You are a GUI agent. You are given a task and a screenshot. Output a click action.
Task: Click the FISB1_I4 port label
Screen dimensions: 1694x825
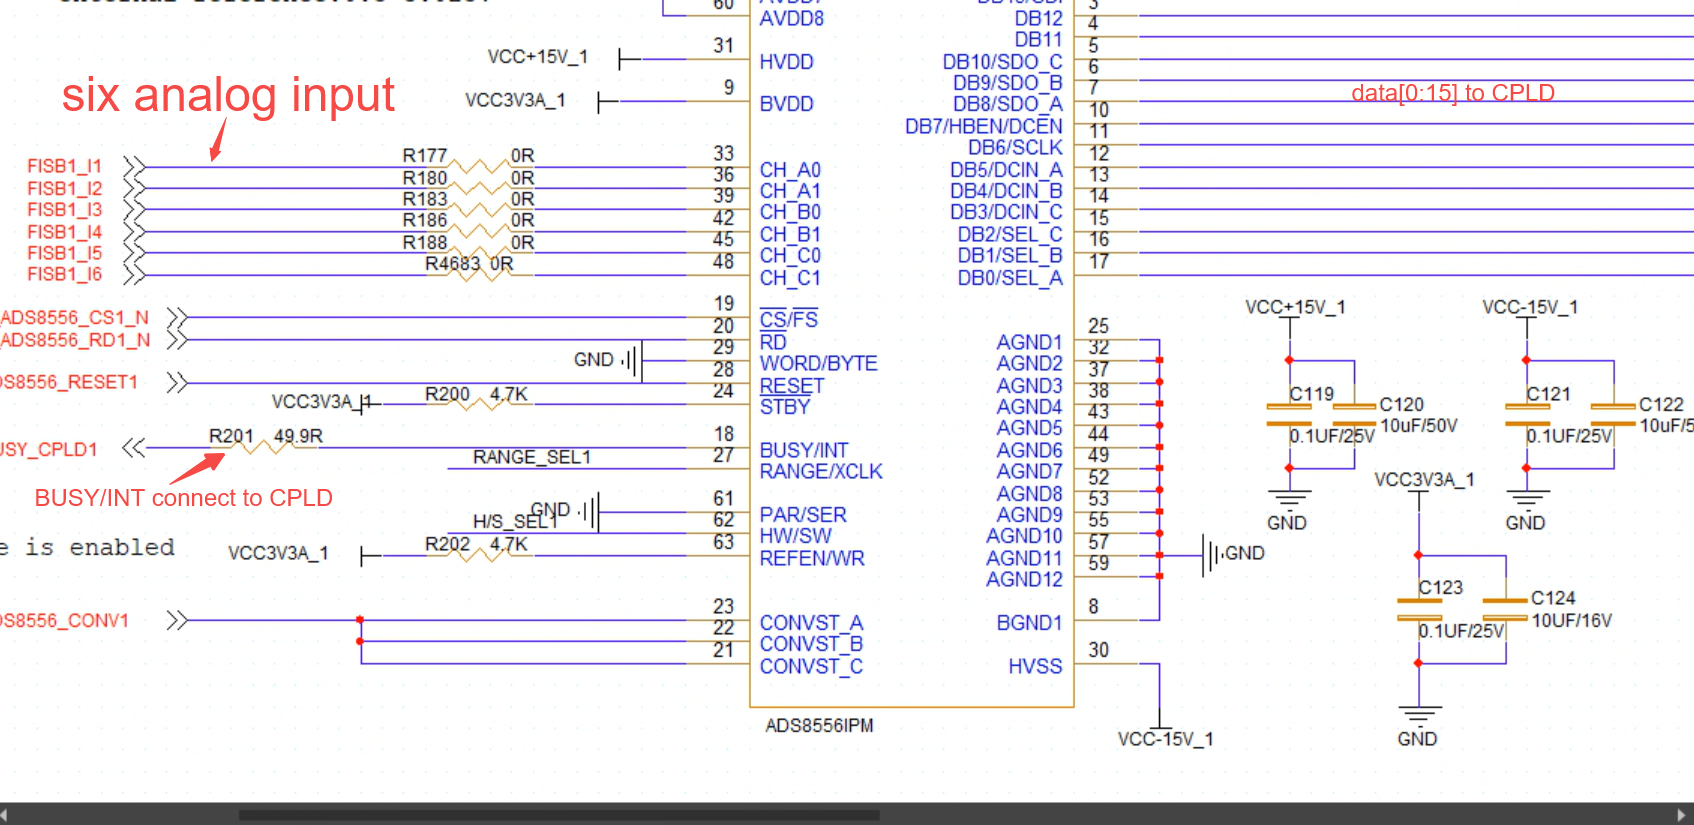click(x=65, y=231)
